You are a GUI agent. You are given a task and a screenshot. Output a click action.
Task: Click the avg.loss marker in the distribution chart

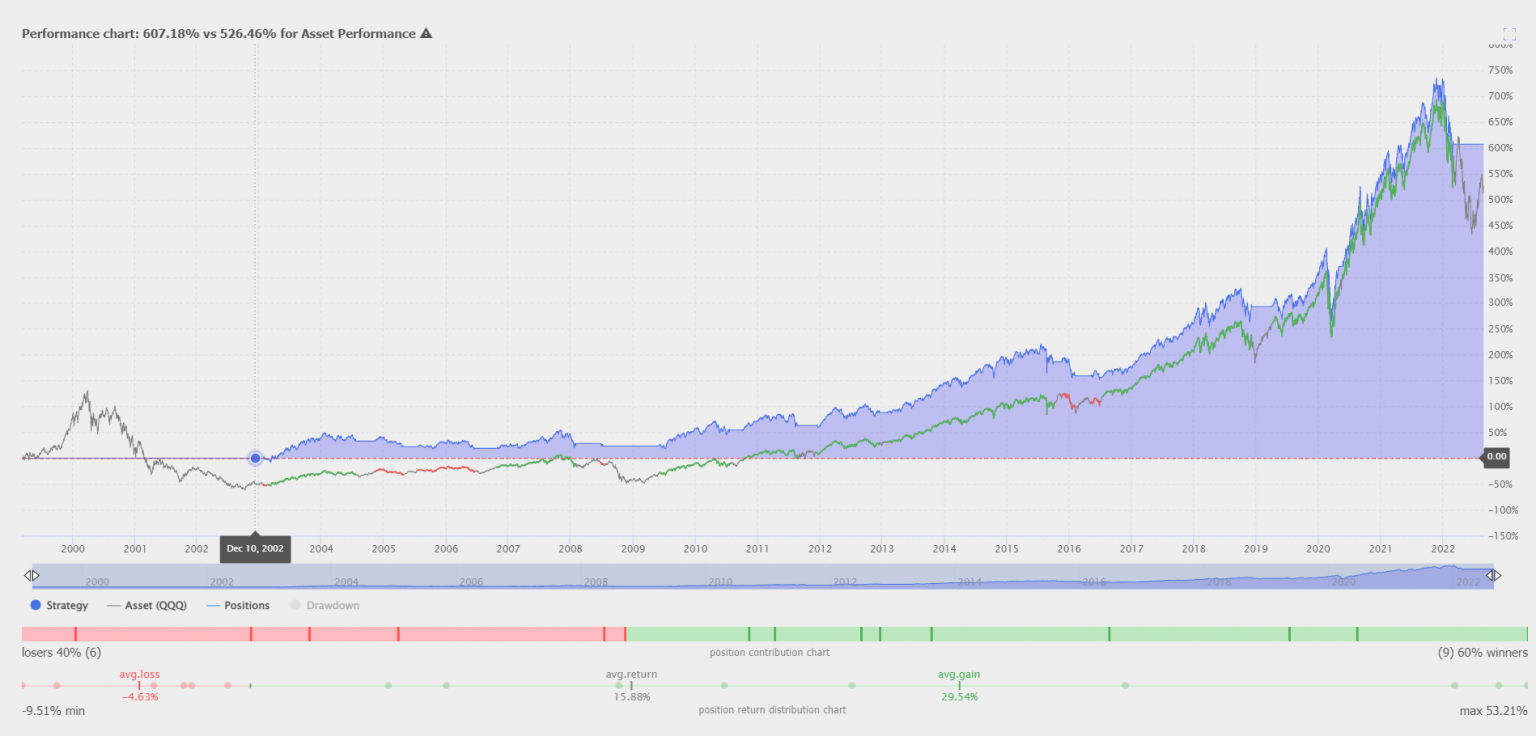click(x=140, y=685)
